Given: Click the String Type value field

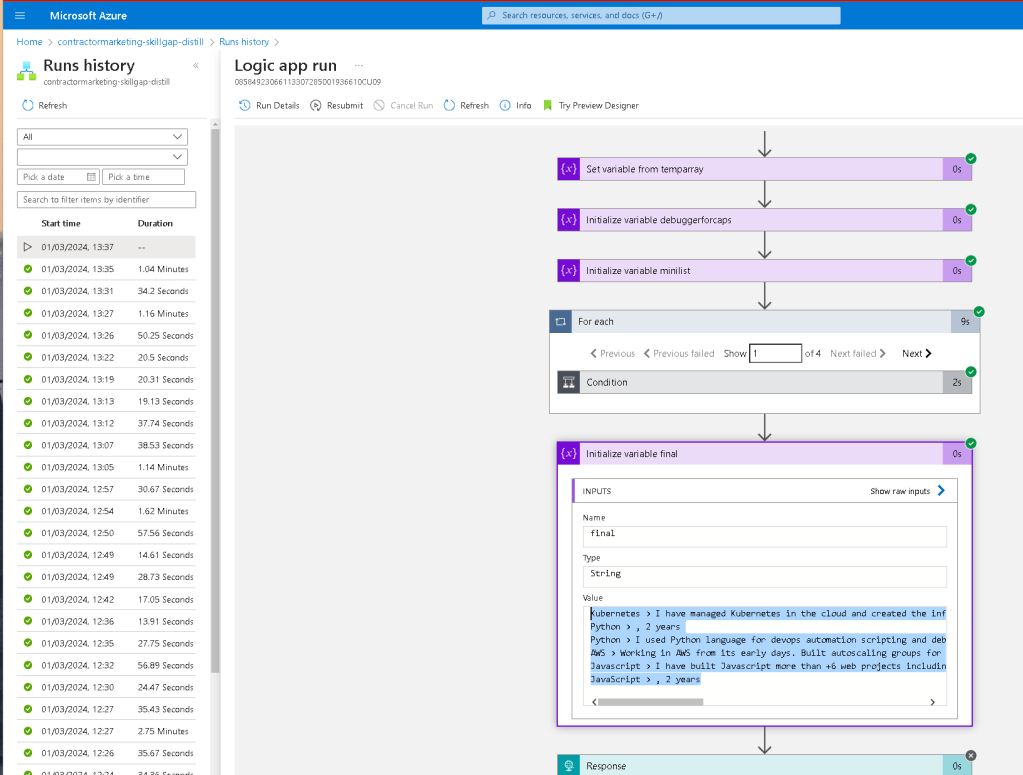Looking at the screenshot, I should click(765, 577).
